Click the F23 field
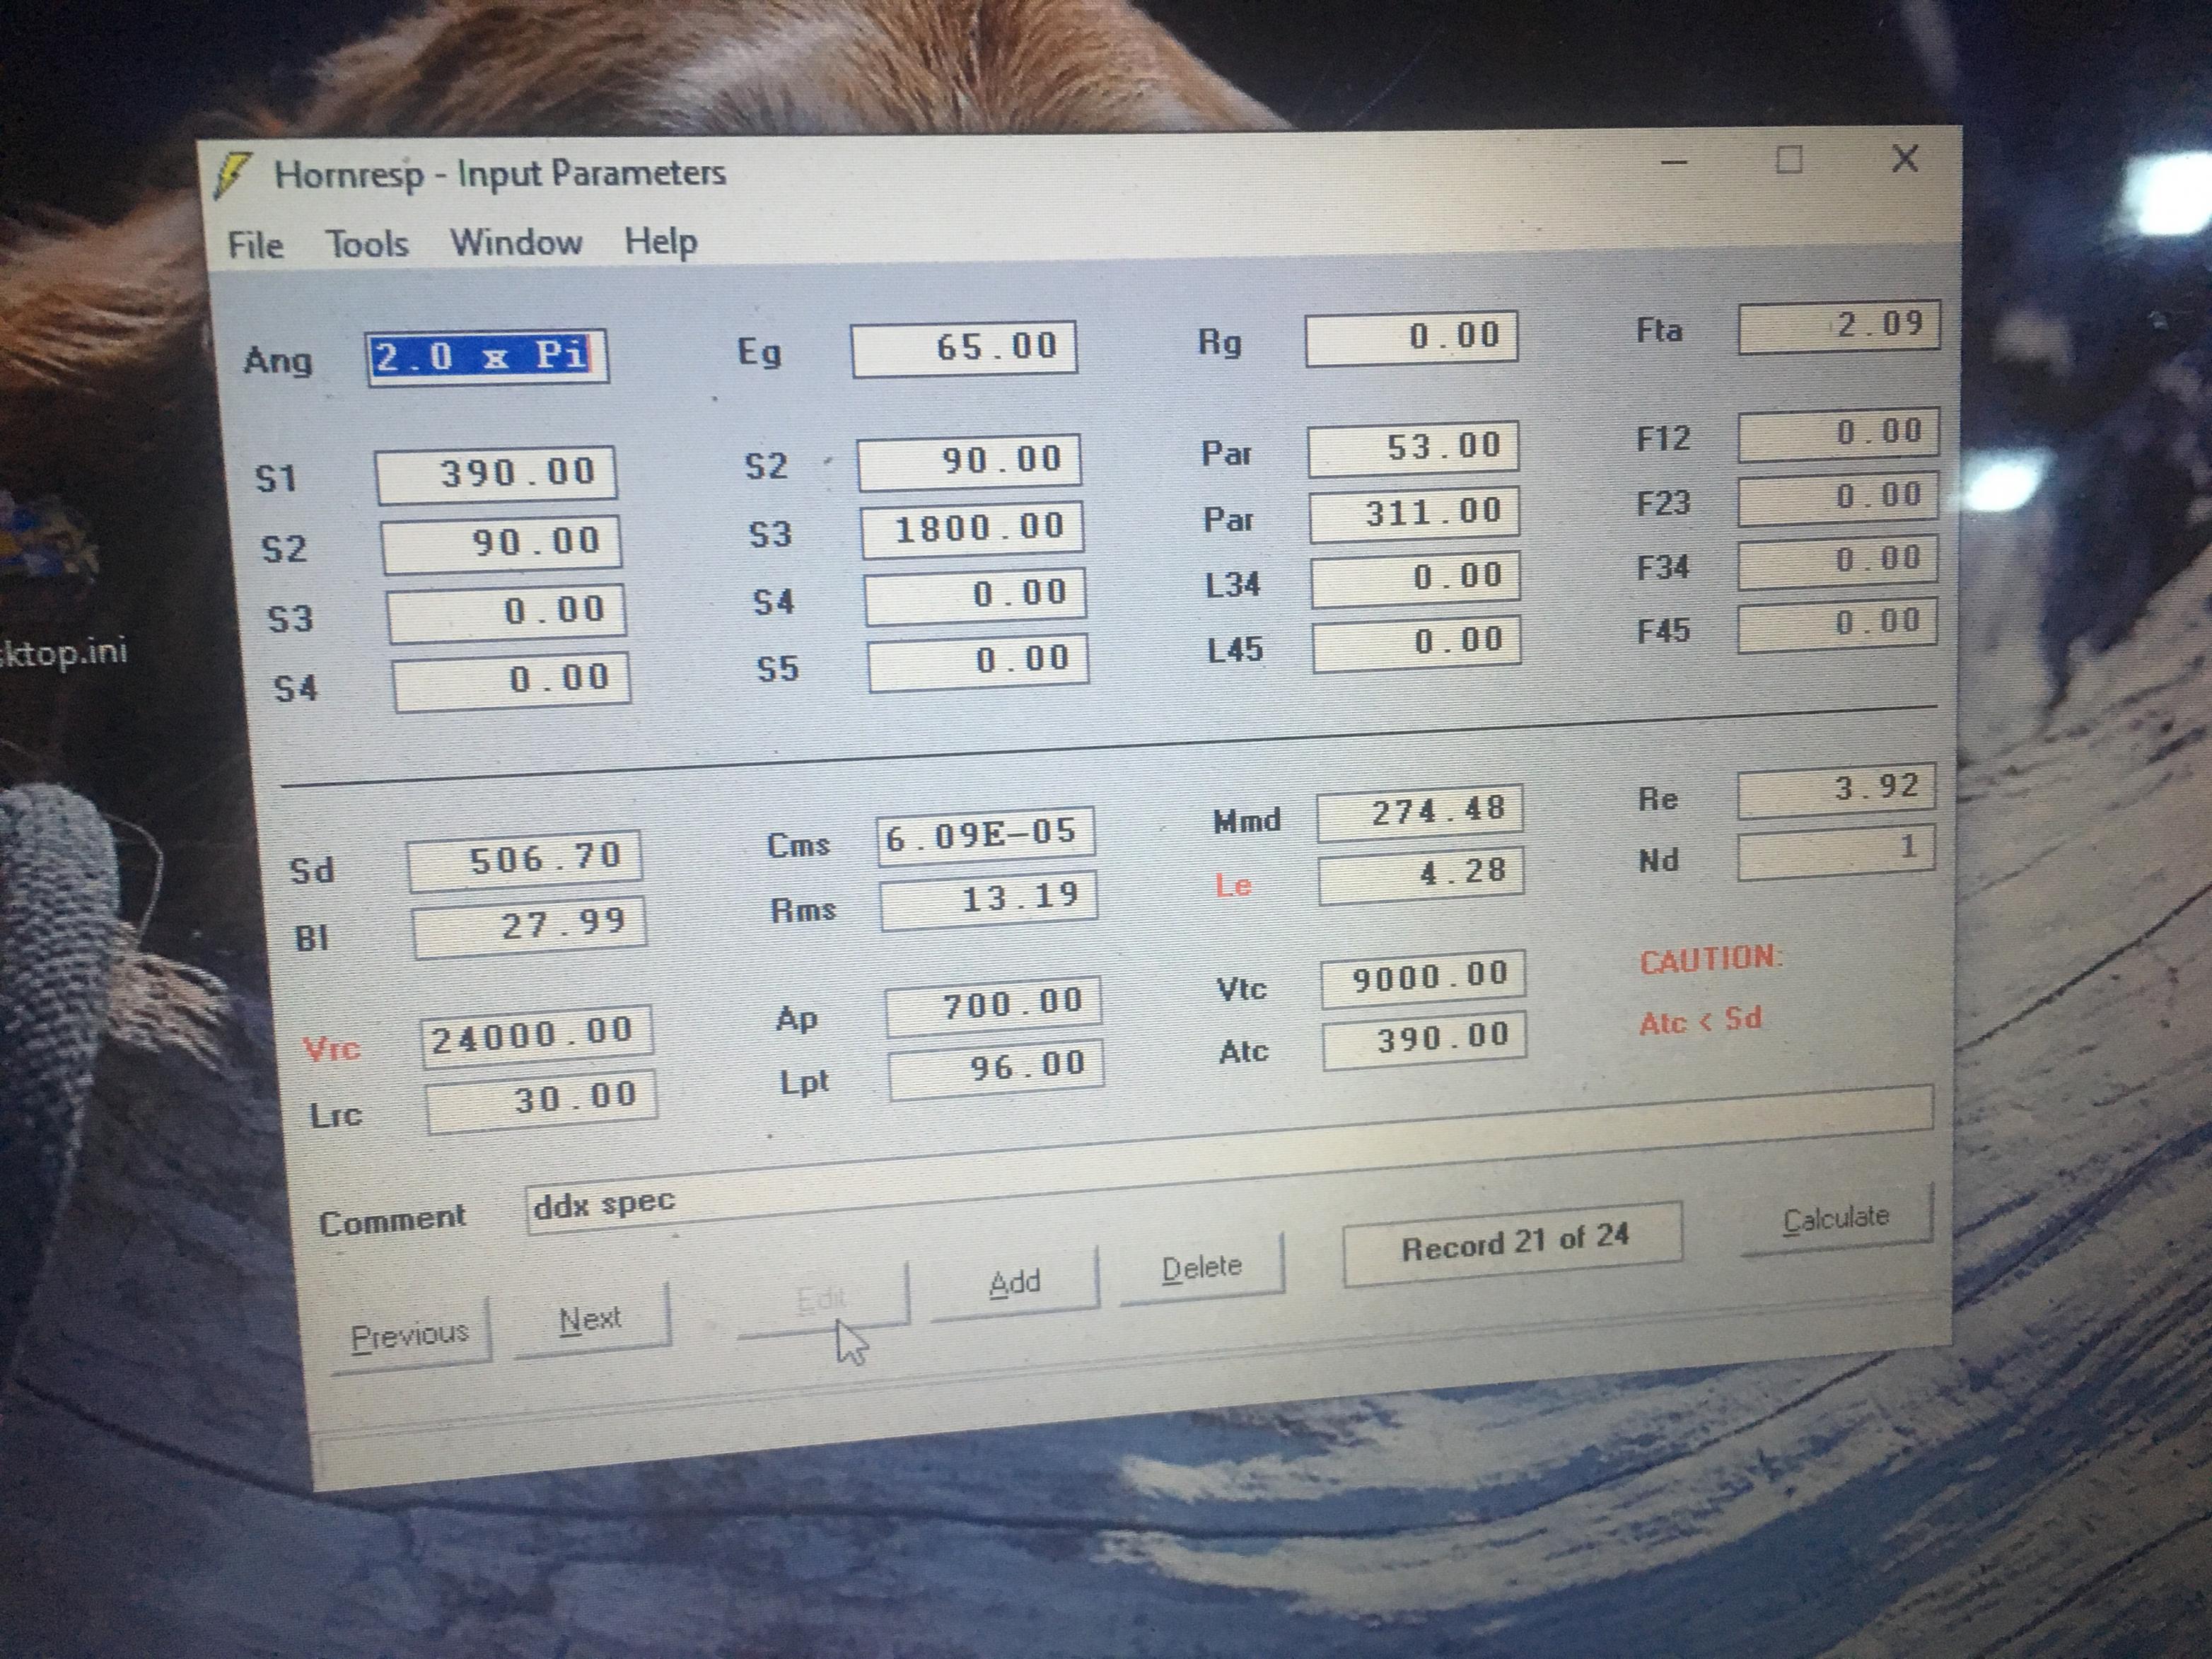The height and width of the screenshot is (1659, 2212). tap(1838, 498)
